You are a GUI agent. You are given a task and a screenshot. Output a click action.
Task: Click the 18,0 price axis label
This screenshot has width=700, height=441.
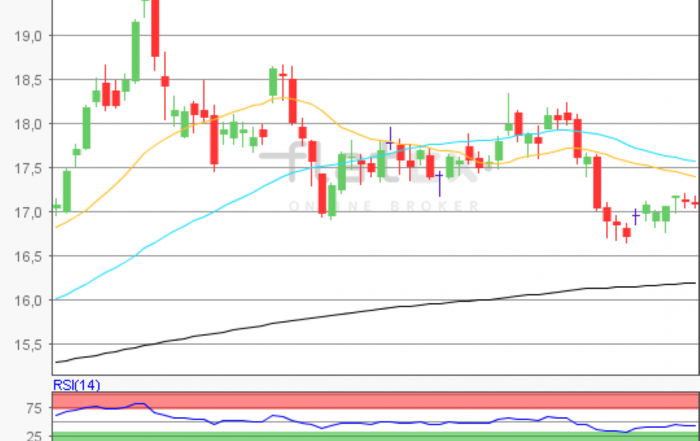pos(28,124)
